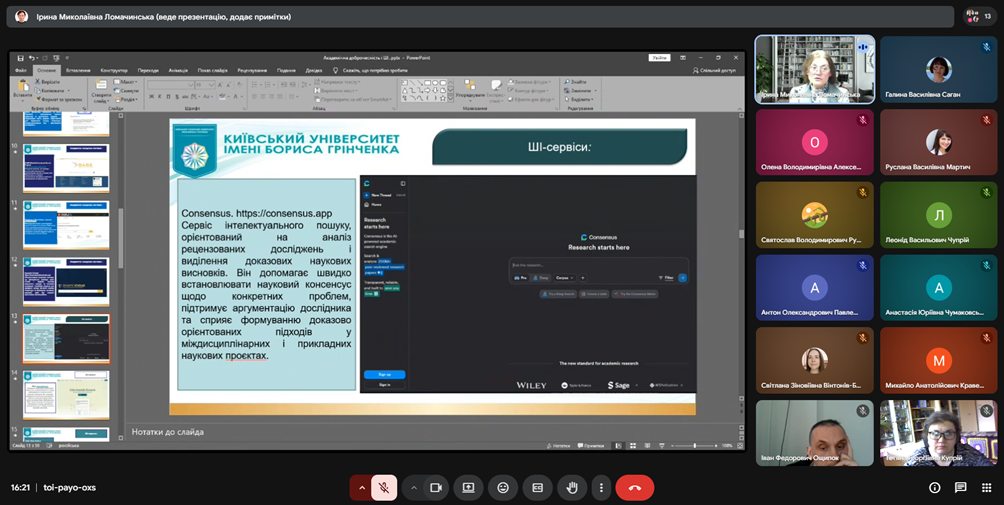Select Галина Василівна Саган video tile
The image size is (1004, 505).
point(939,71)
